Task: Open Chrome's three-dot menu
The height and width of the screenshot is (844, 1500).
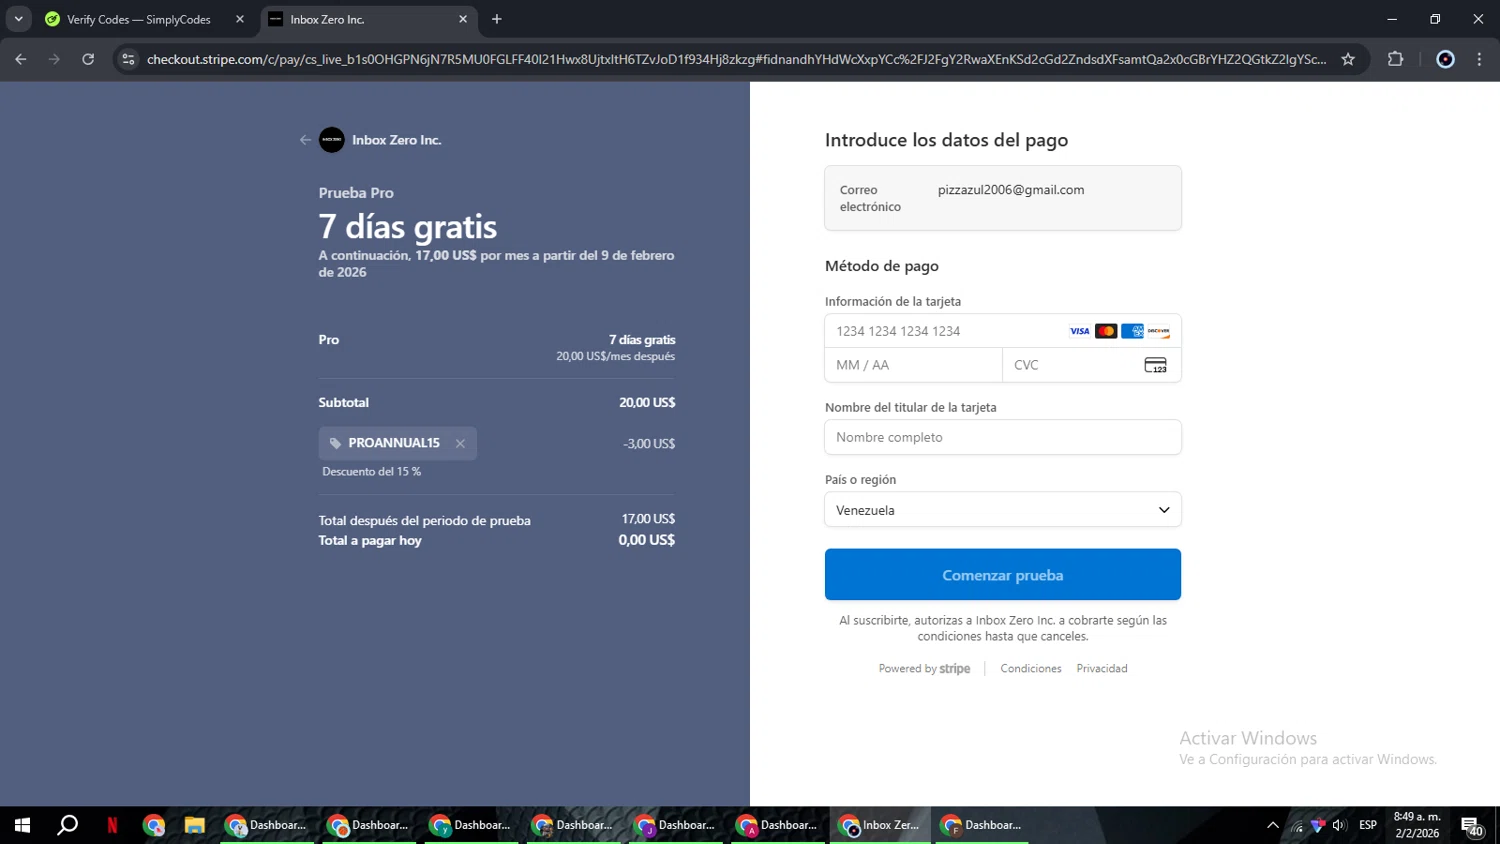Action: pyautogui.click(x=1480, y=59)
